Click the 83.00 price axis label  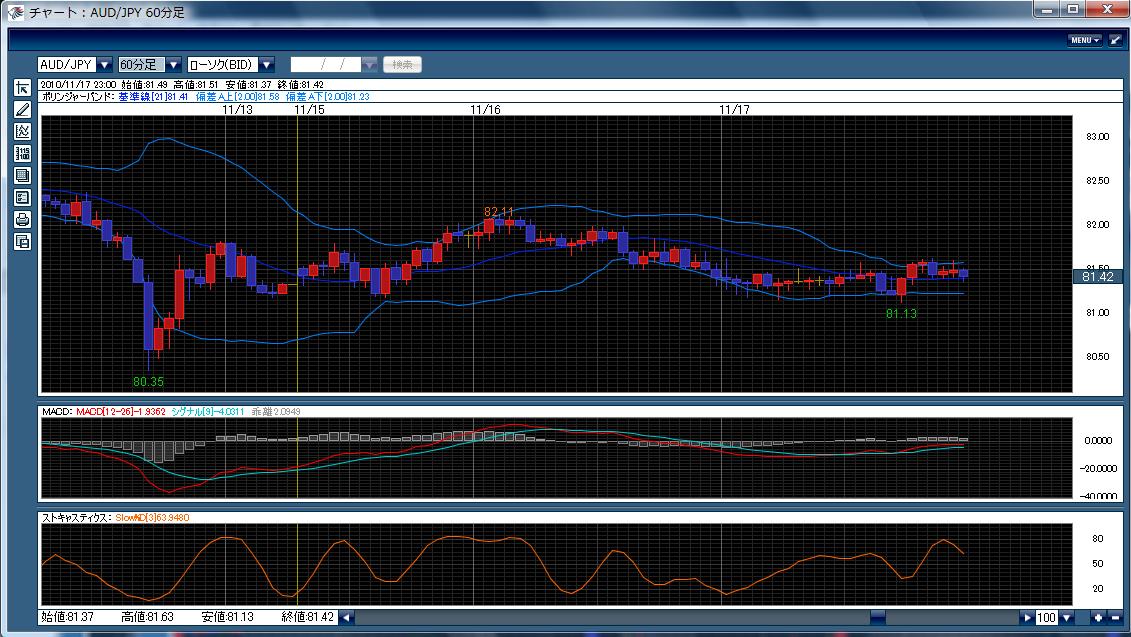click(x=1098, y=137)
